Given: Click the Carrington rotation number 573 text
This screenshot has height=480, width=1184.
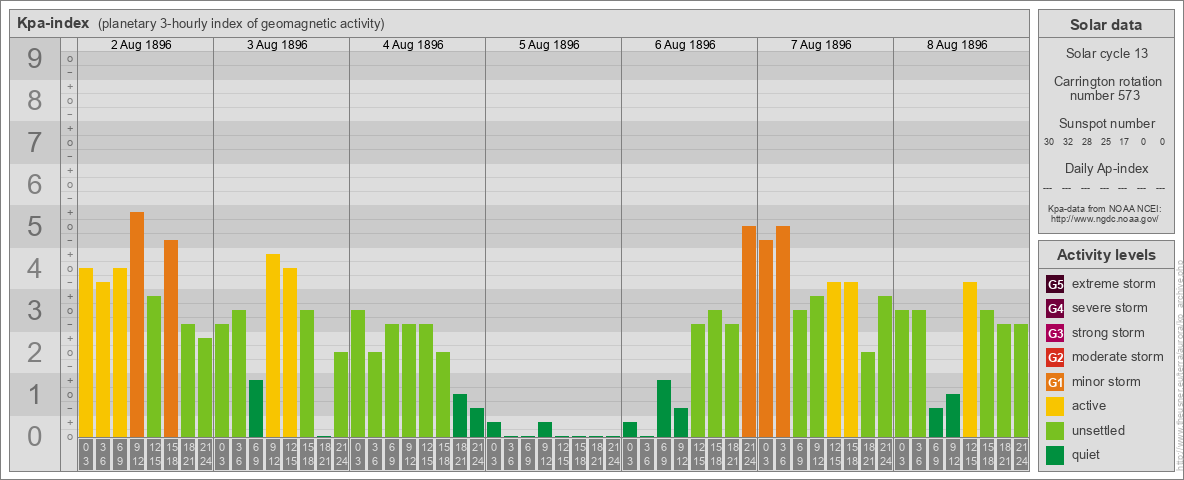Looking at the screenshot, I should (1106, 88).
